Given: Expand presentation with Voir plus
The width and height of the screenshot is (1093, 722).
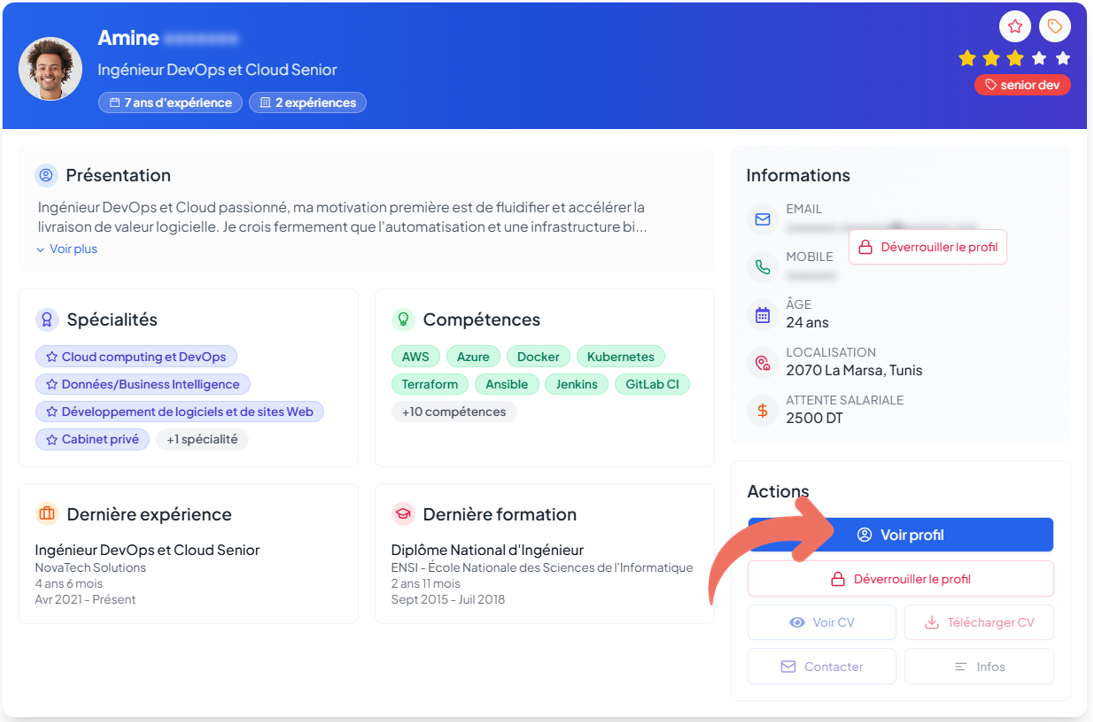Looking at the screenshot, I should pos(67,249).
